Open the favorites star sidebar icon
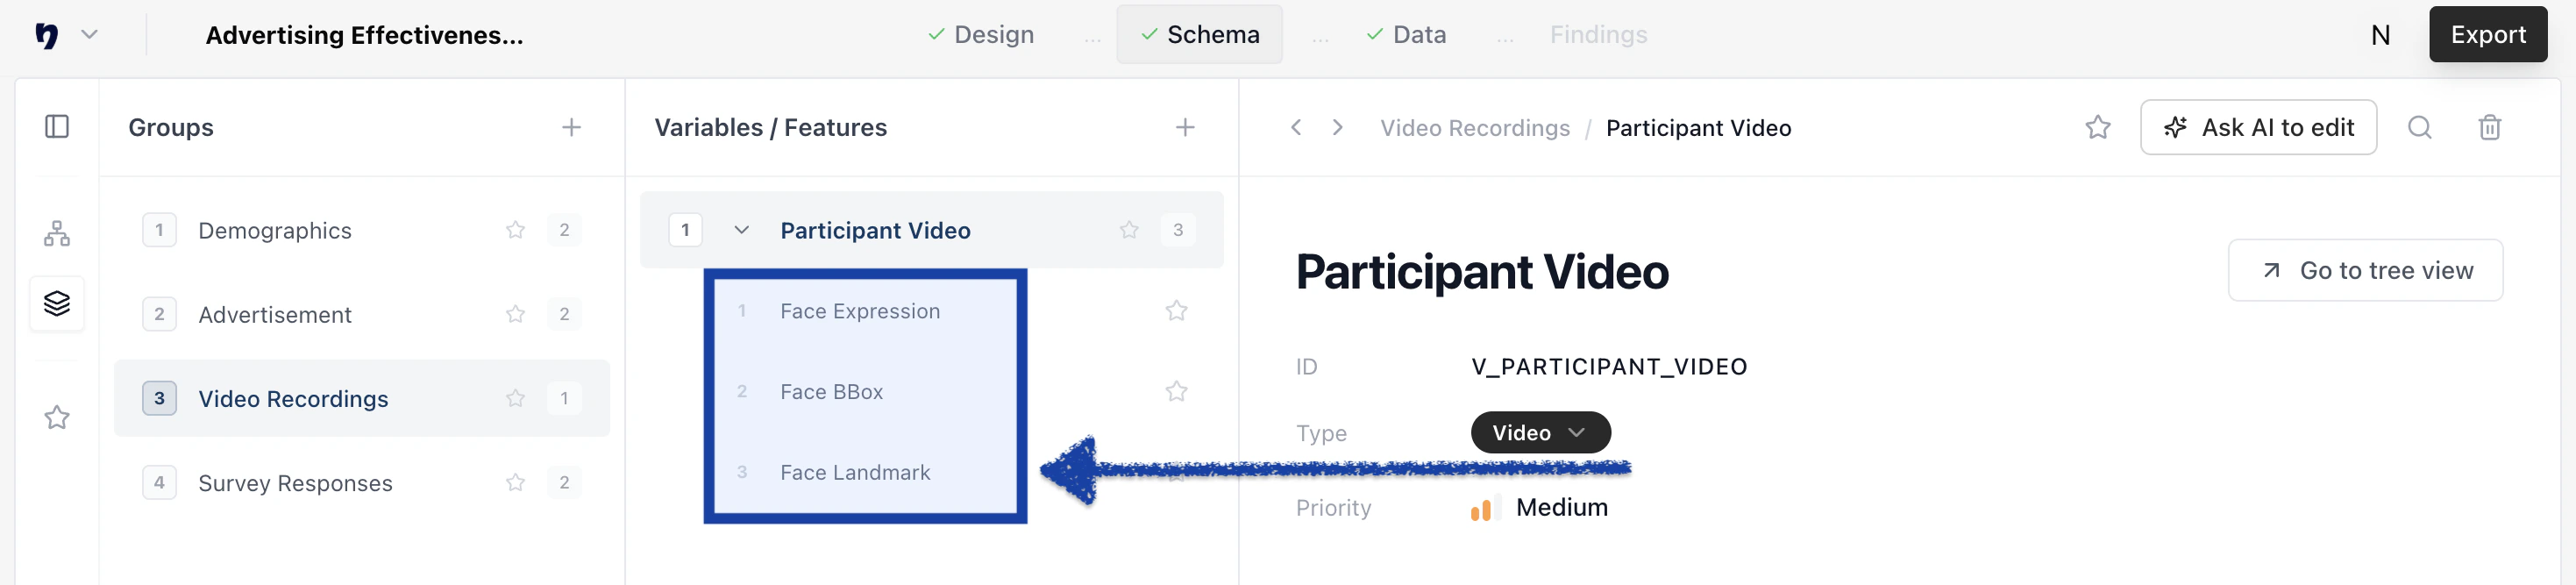The image size is (2576, 585). 57,417
